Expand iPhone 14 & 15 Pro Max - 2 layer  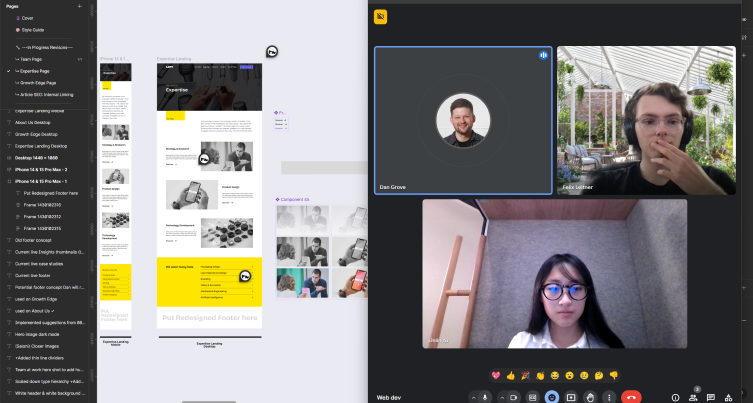pos(9,170)
